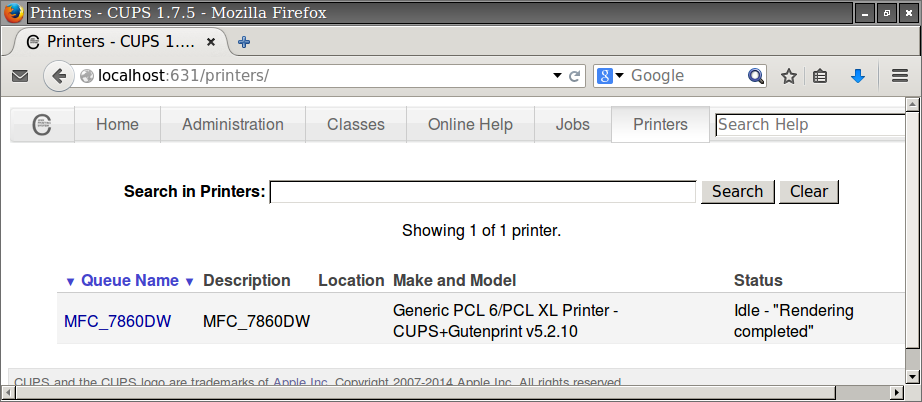Open a new tab with plus icon
Image resolution: width=922 pixels, height=402 pixels.
coord(243,42)
